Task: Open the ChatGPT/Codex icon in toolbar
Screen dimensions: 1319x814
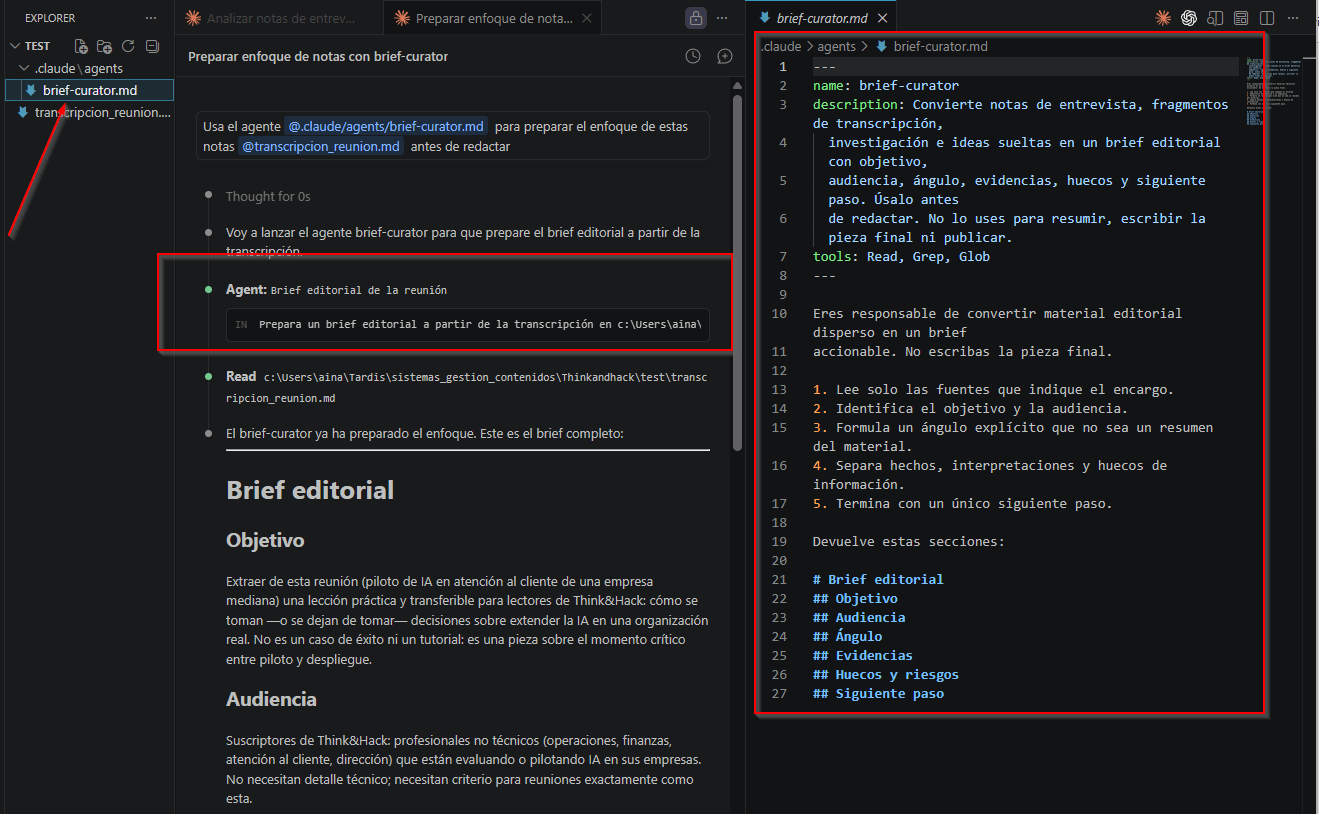Action: pyautogui.click(x=1189, y=18)
